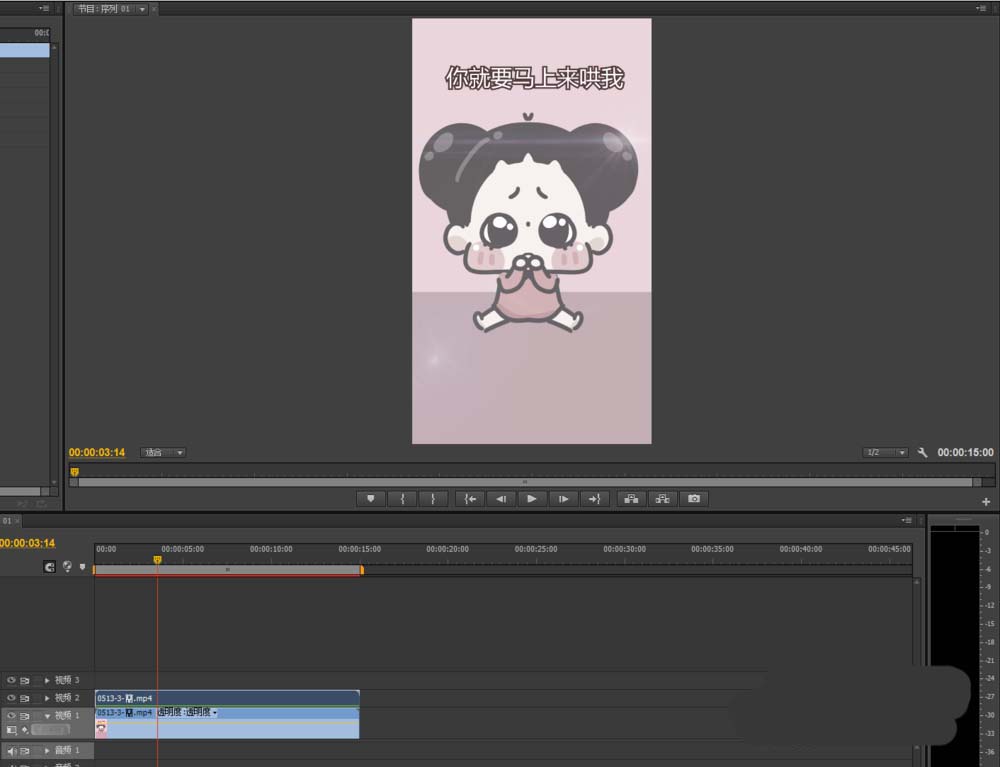This screenshot has width=1000, height=767.
Task: Mute the 音频 1 track speaker
Action: 11,751
